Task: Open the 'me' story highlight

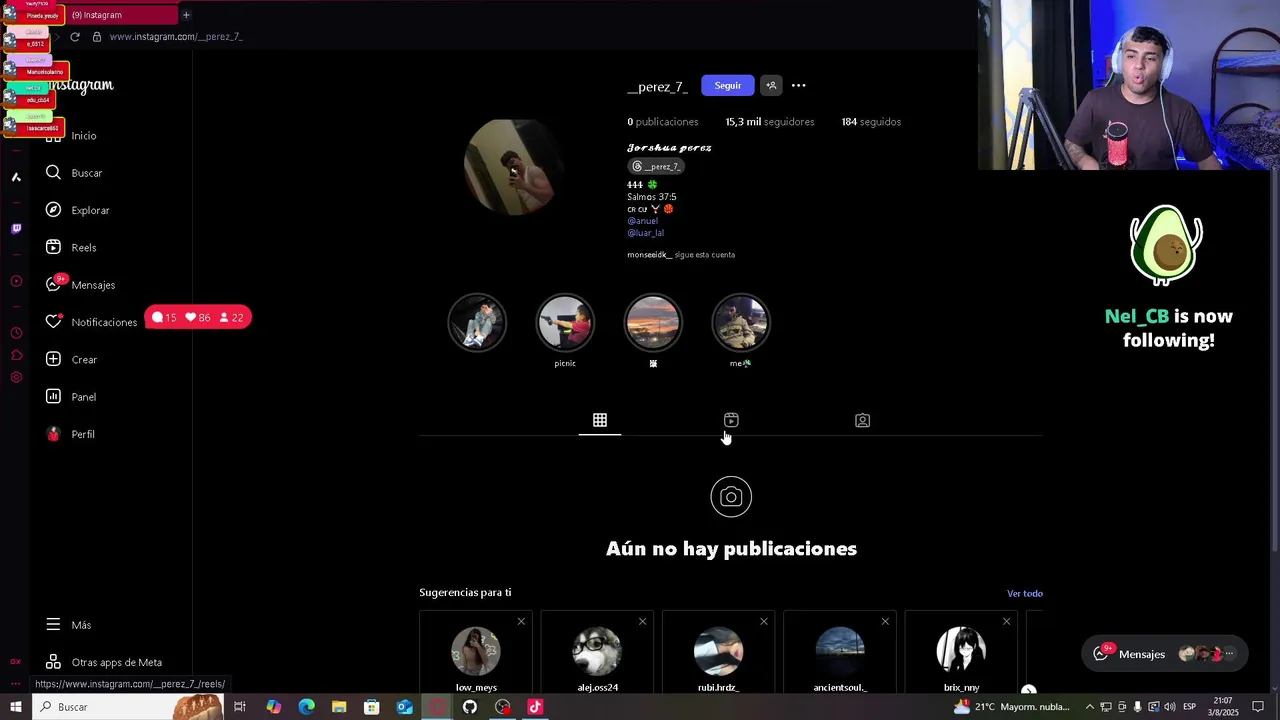Action: pyautogui.click(x=741, y=323)
